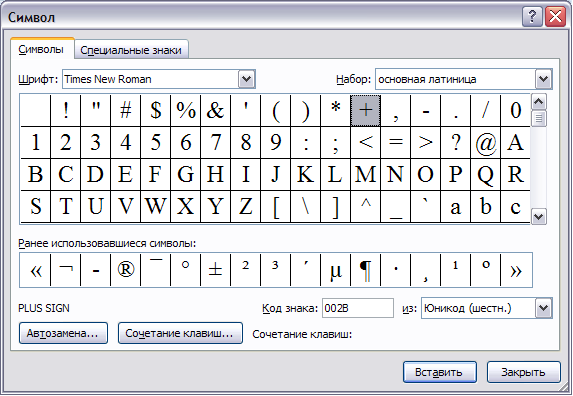The height and width of the screenshot is (396, 573).
Task: Select the ampersand symbol in the grid
Action: point(215,110)
